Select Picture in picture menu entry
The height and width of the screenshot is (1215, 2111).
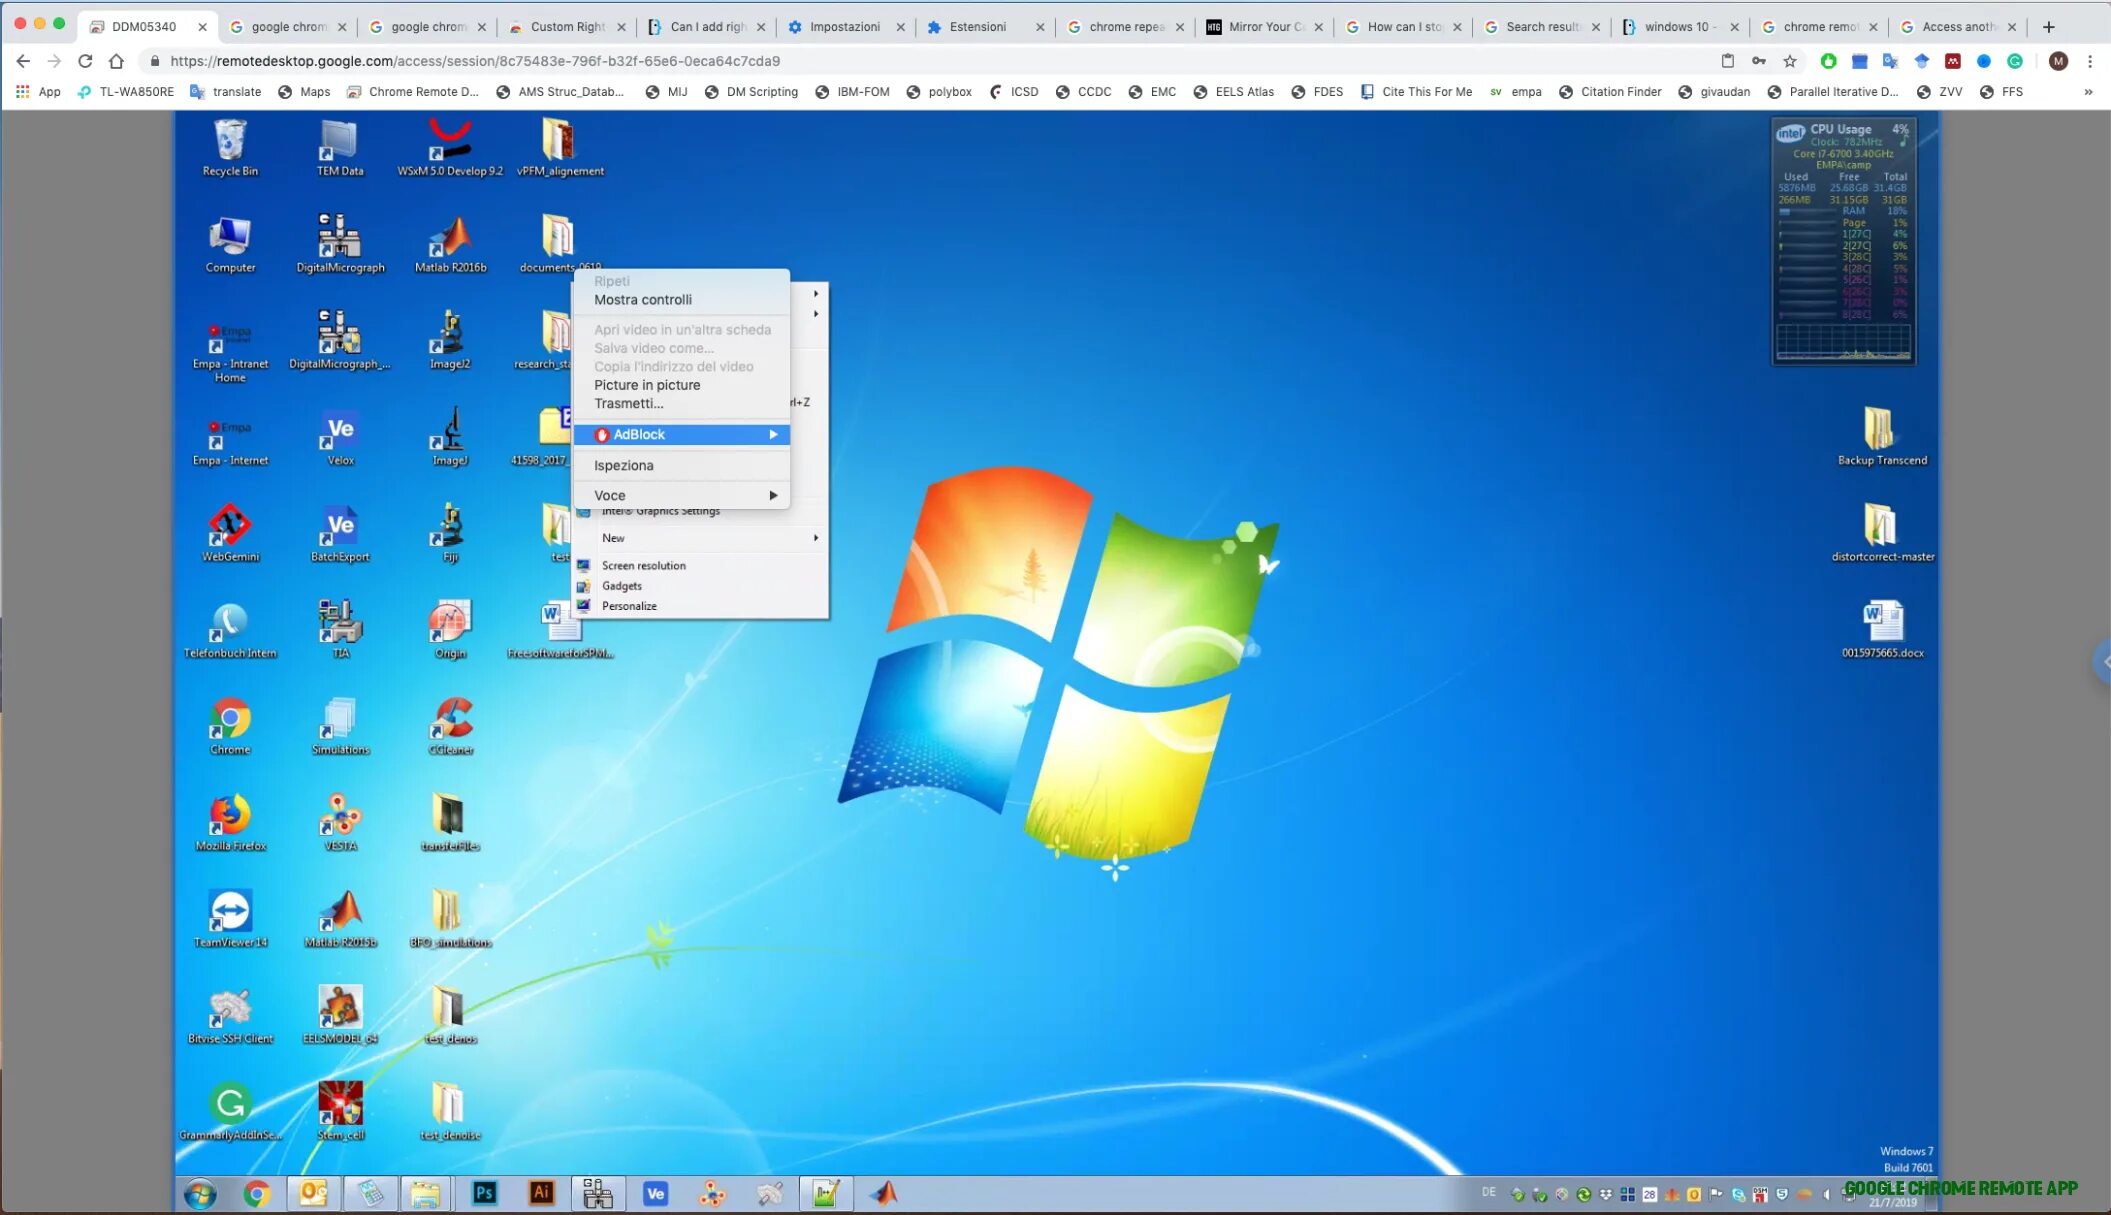click(x=647, y=385)
